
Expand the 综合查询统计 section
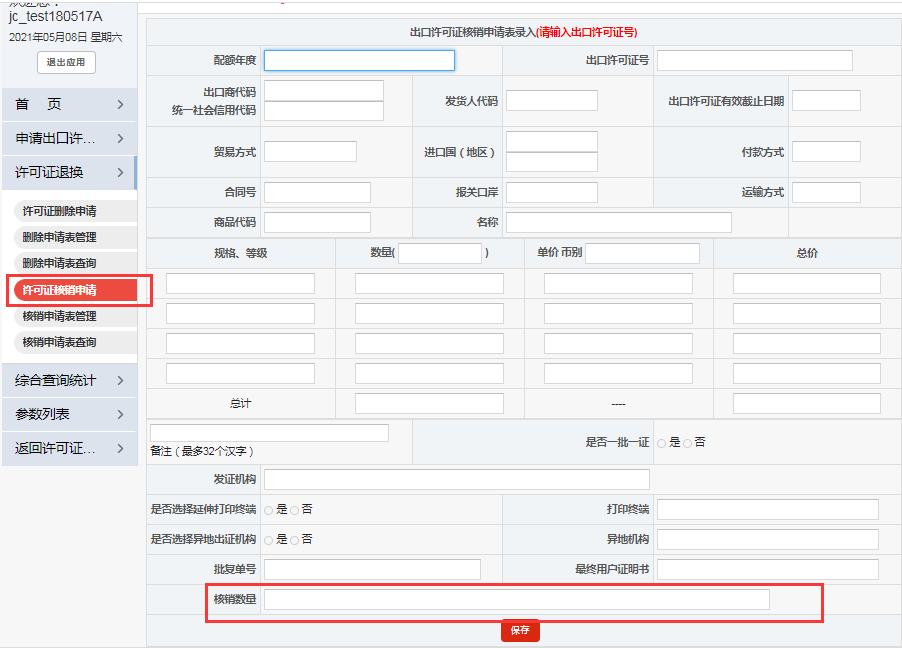click(60, 379)
